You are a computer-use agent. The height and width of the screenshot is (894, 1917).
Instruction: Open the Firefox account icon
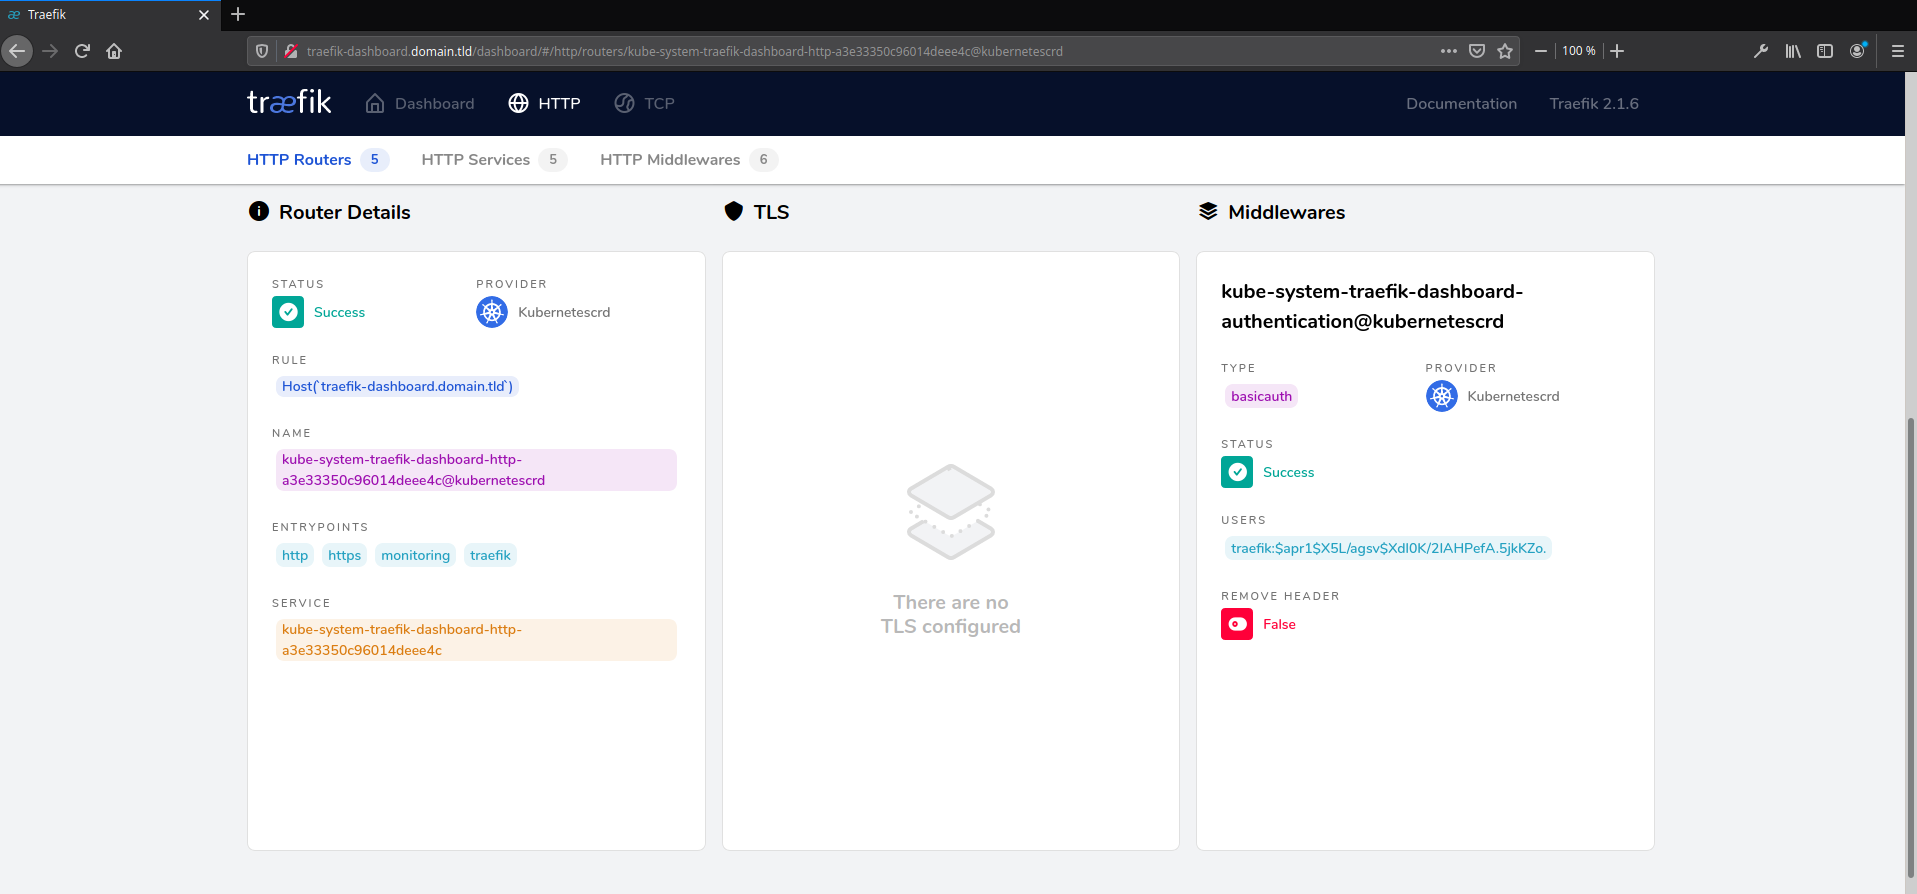pyautogui.click(x=1858, y=50)
